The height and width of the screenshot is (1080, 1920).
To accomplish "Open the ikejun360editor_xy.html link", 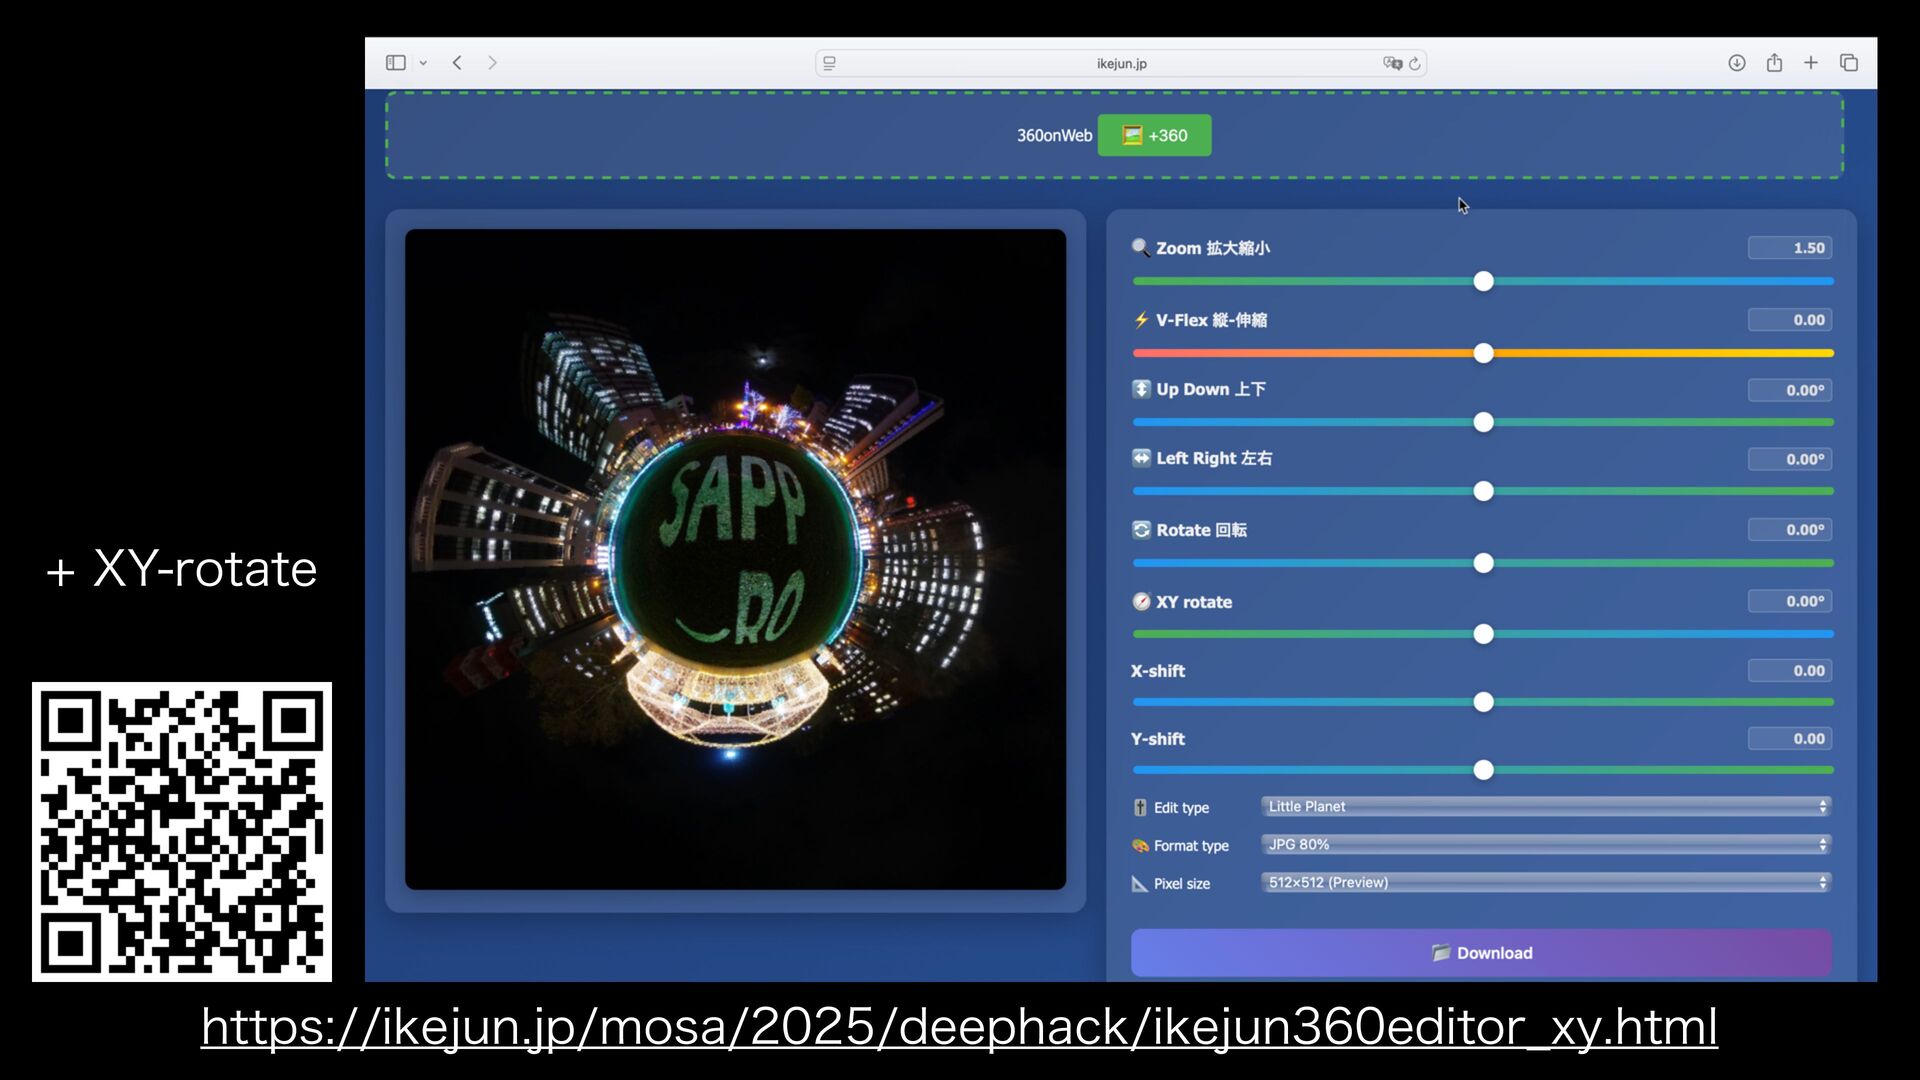I will (959, 1027).
